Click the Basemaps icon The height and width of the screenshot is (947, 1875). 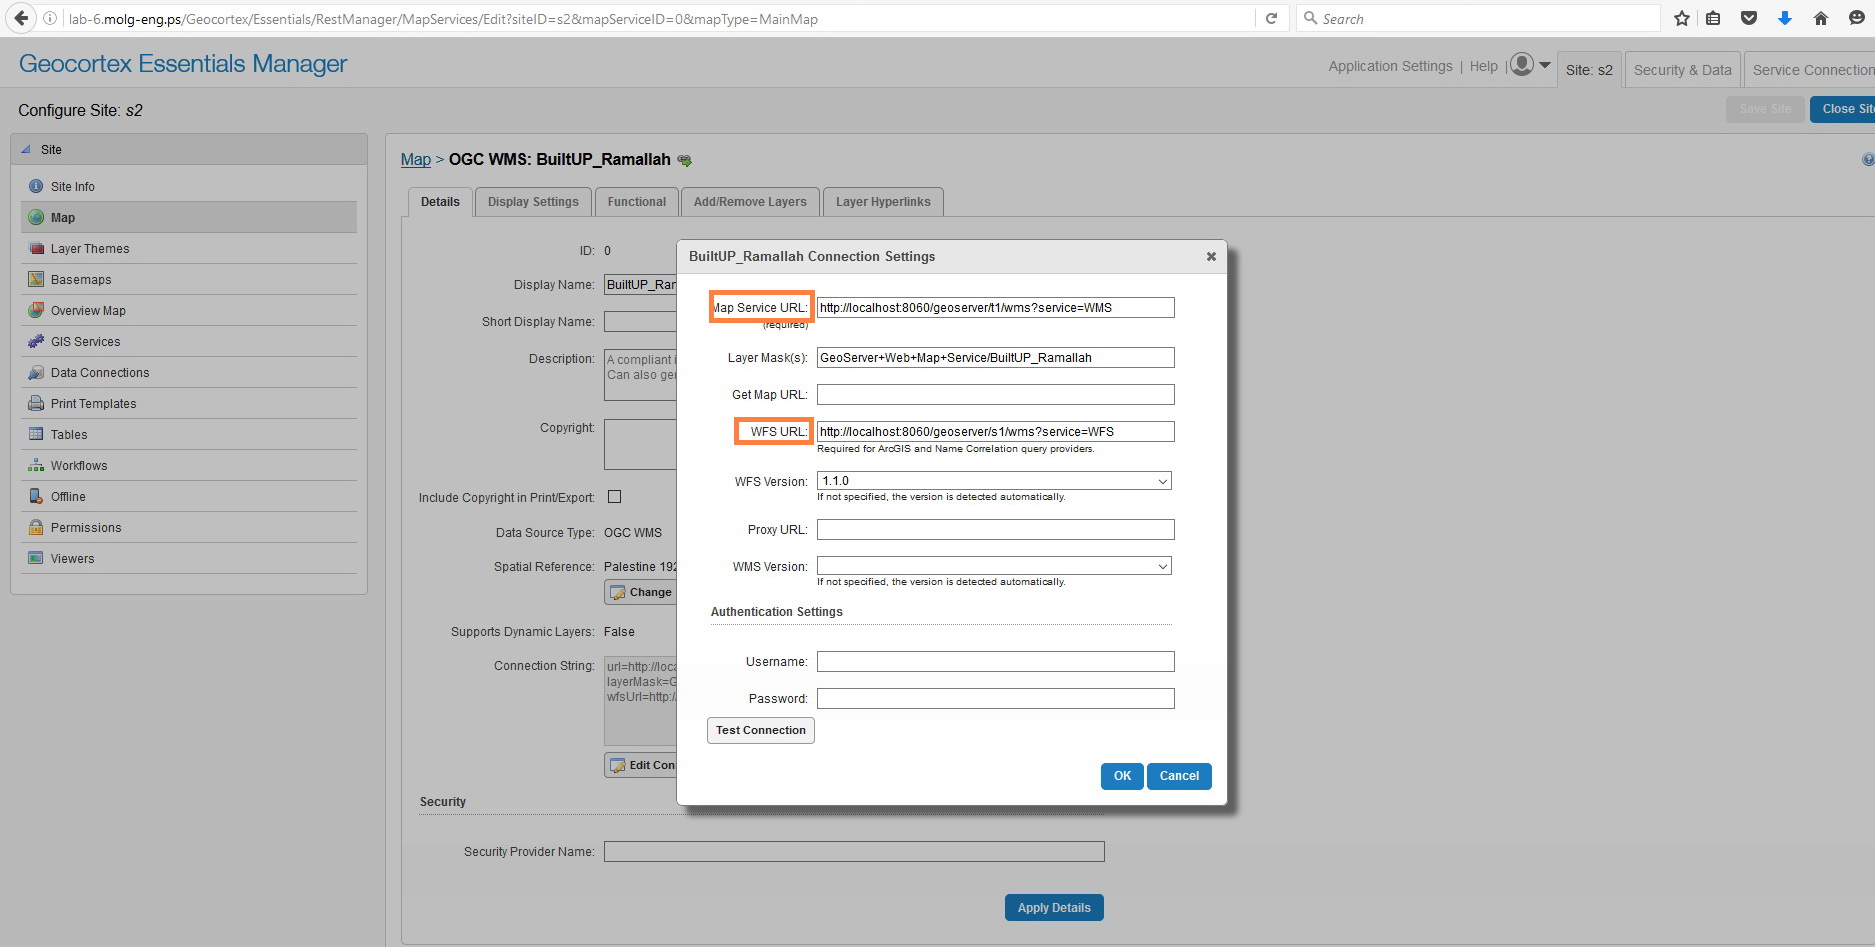pyautogui.click(x=36, y=279)
